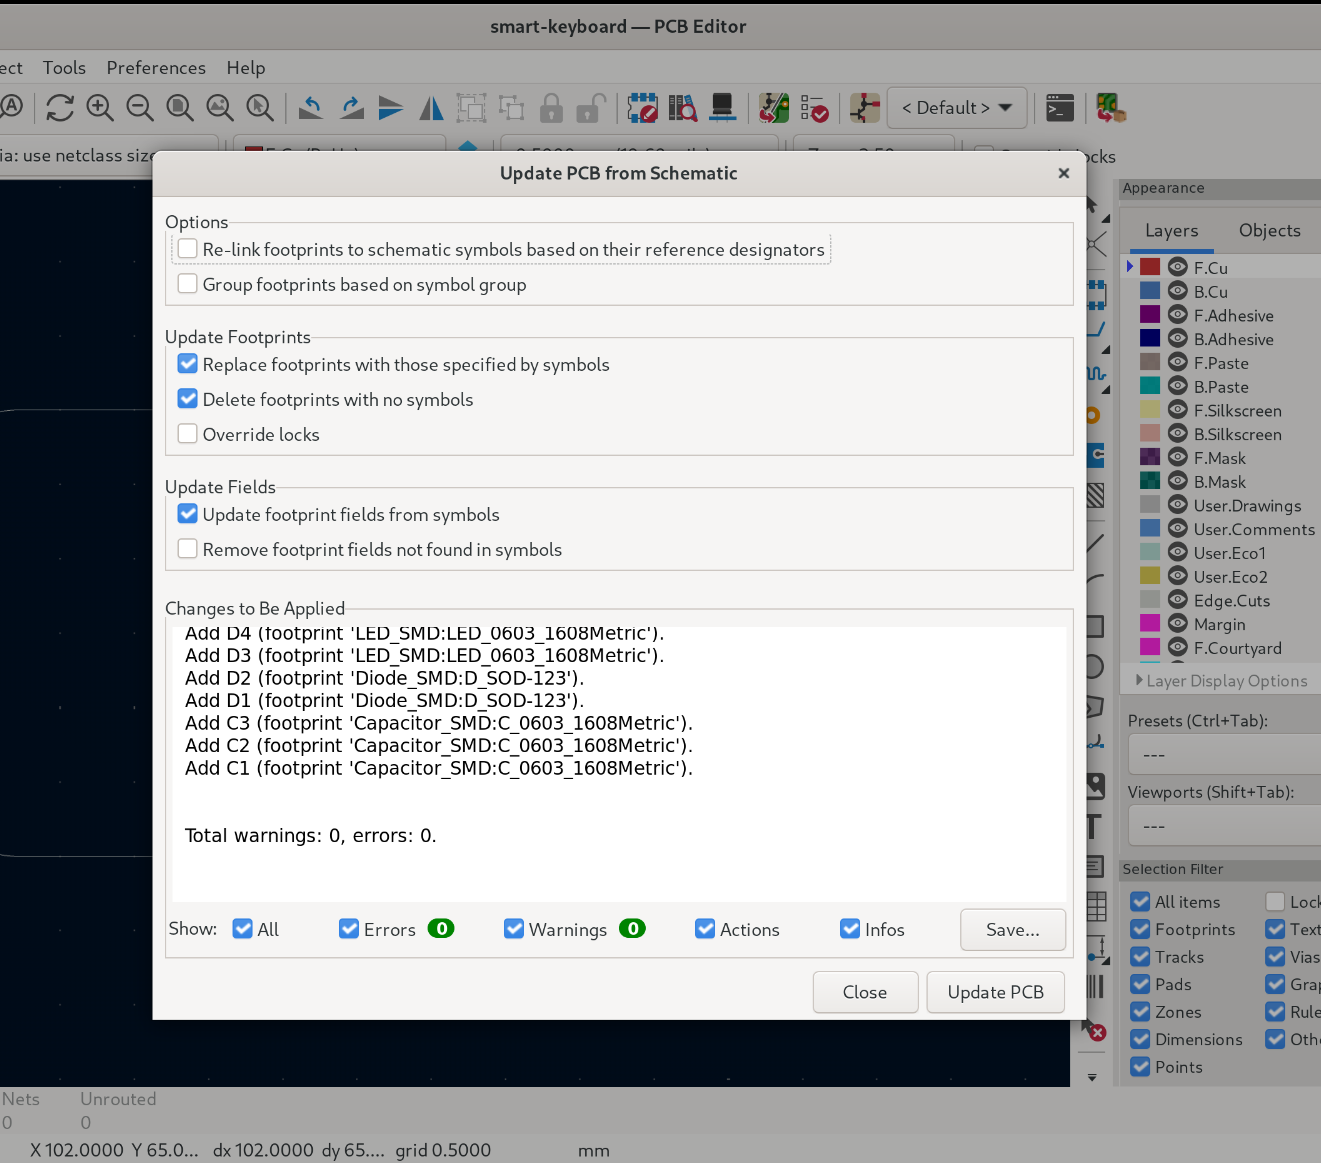Select the Margin layer row
Screen dimensions: 1321x1163
1220,624
